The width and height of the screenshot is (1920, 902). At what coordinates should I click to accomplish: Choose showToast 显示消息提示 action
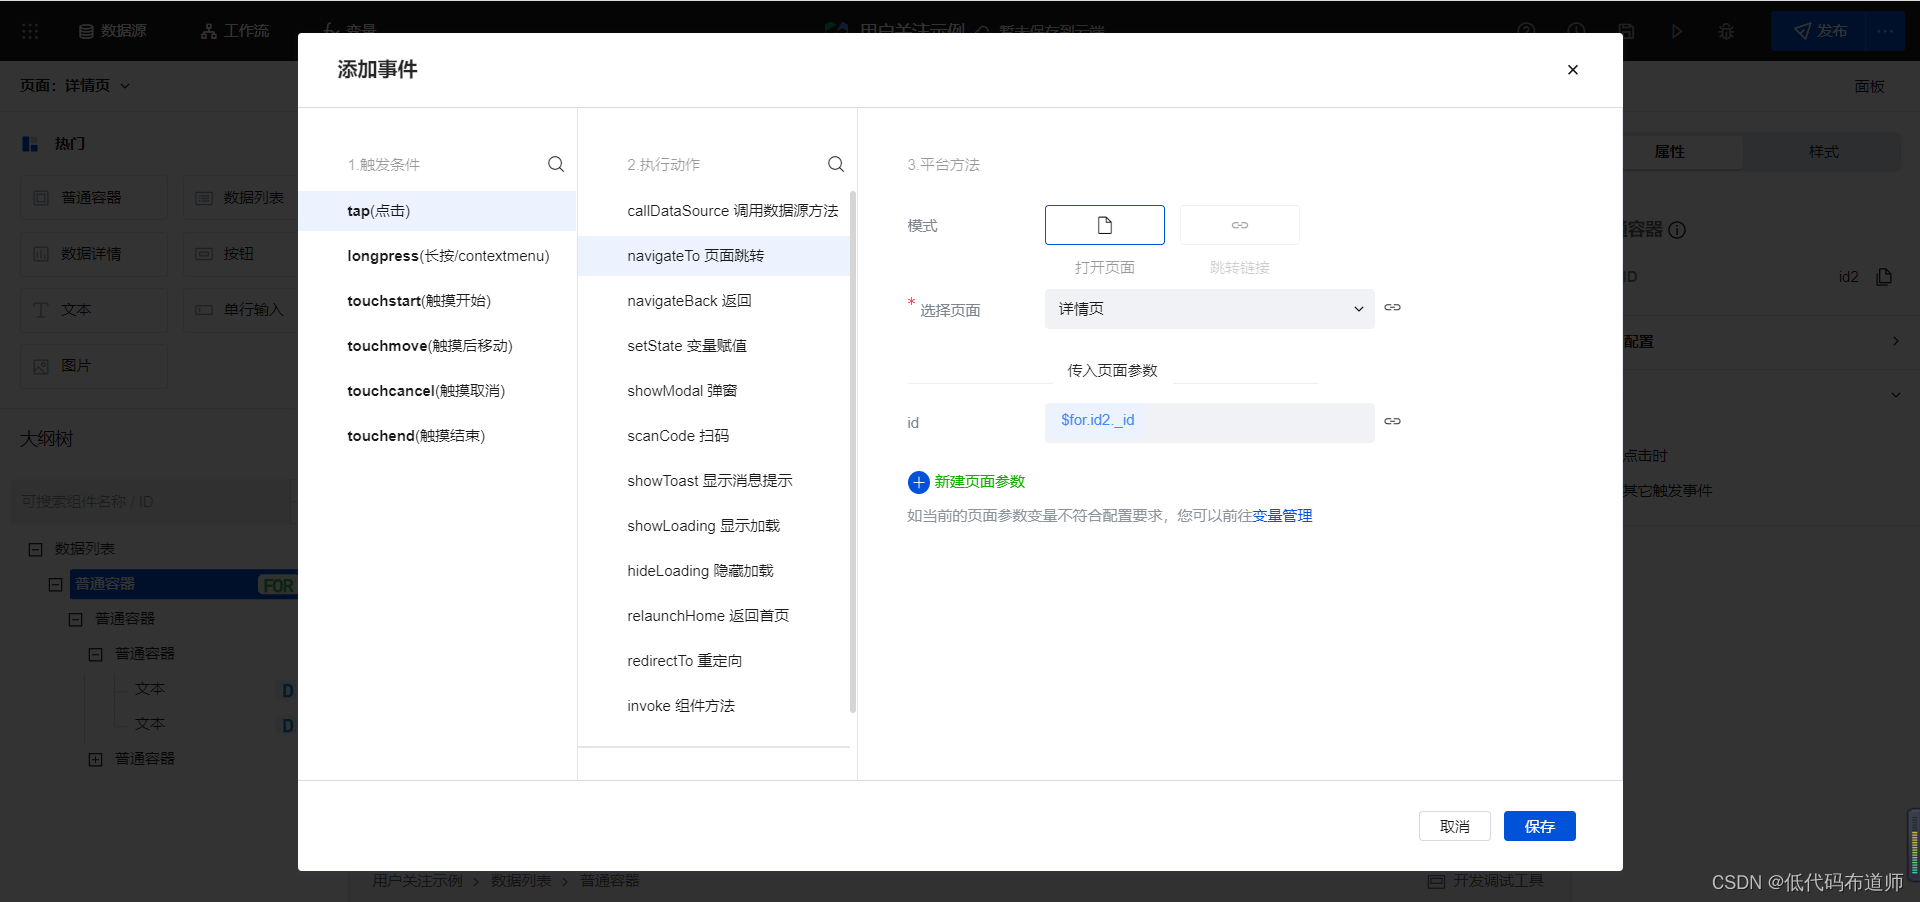tap(714, 481)
